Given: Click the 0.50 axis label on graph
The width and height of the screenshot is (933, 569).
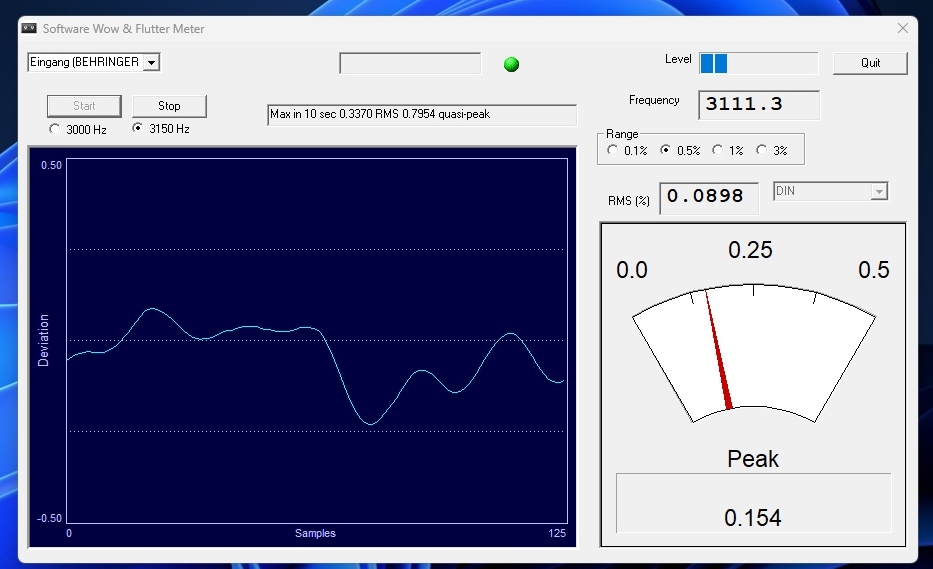Looking at the screenshot, I should (51, 165).
